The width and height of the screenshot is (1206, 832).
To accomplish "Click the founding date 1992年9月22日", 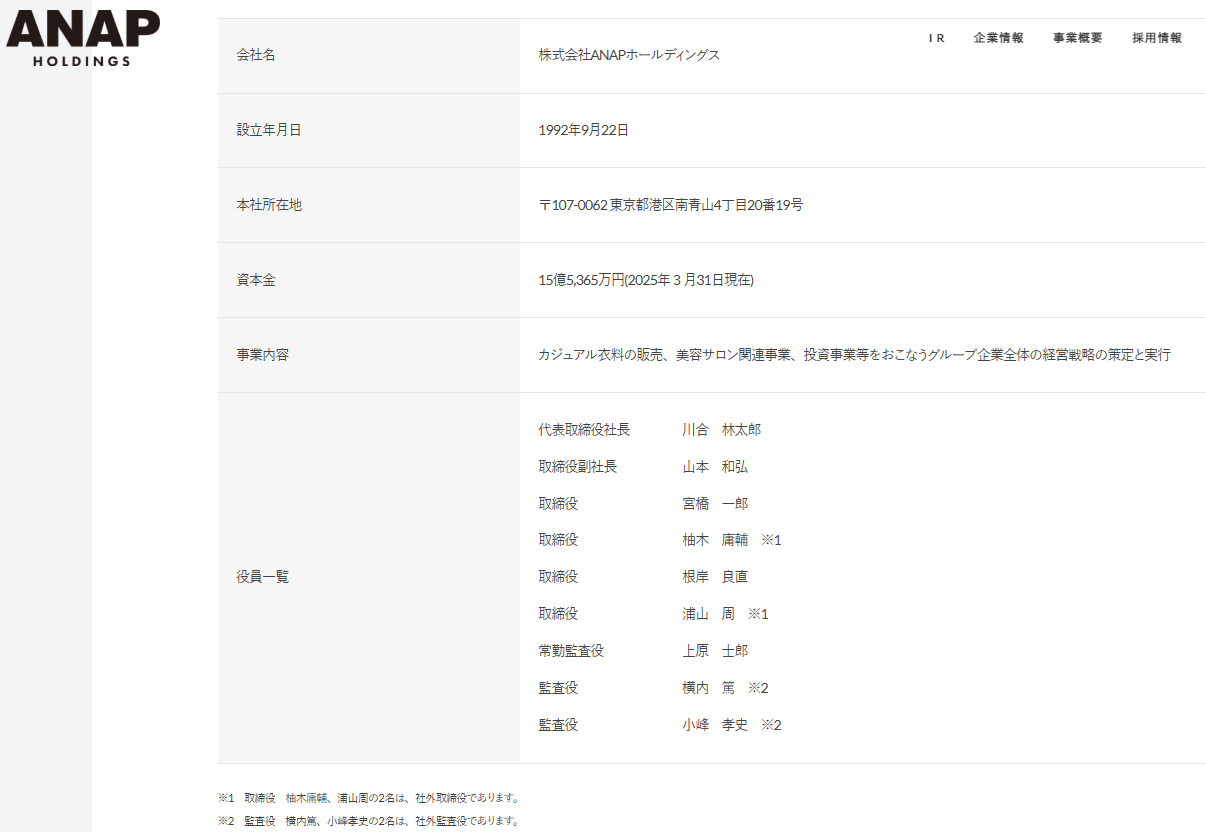I will [583, 130].
